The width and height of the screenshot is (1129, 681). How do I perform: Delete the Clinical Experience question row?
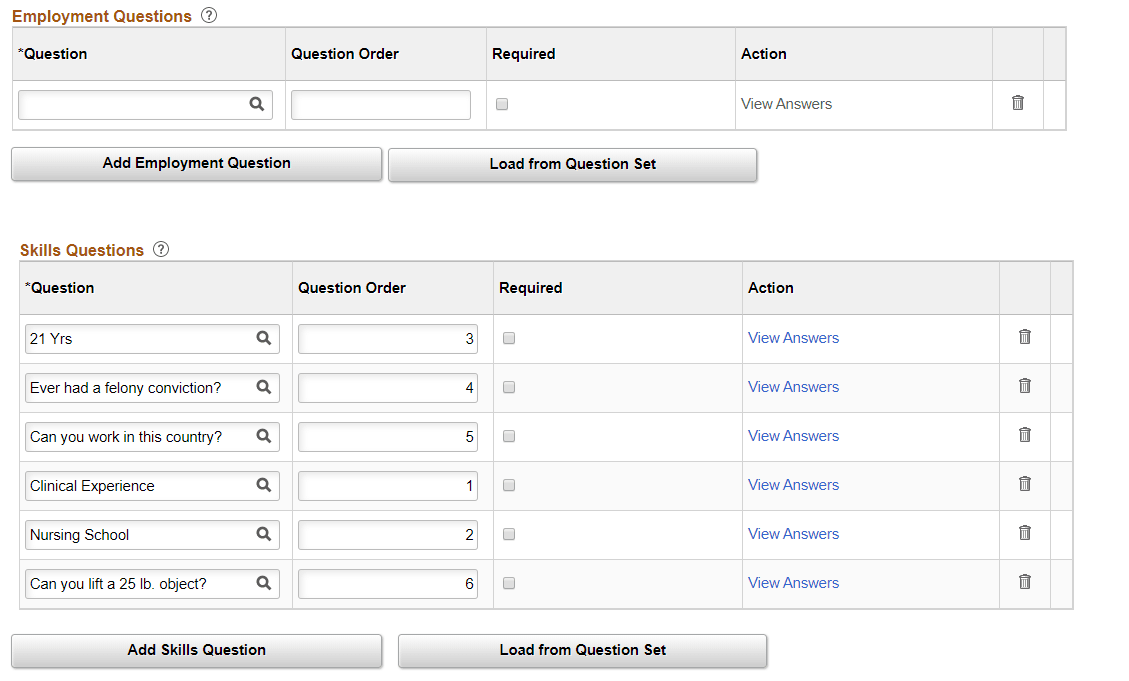(1025, 484)
